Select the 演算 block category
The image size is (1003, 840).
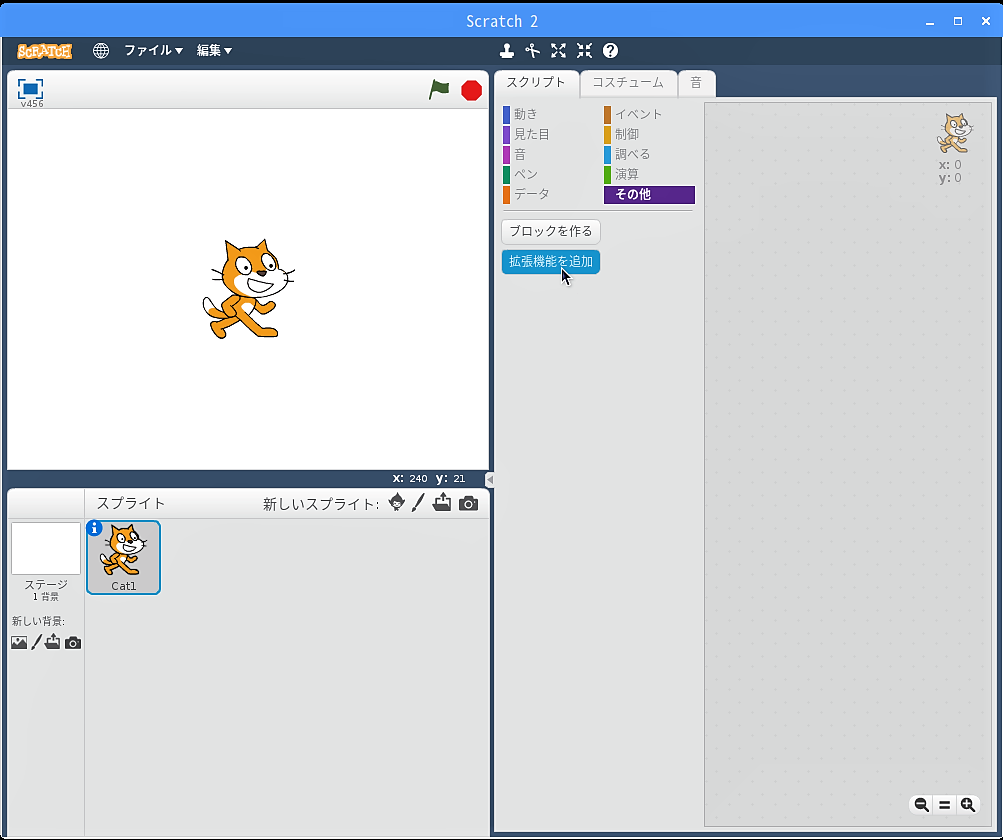pos(649,174)
